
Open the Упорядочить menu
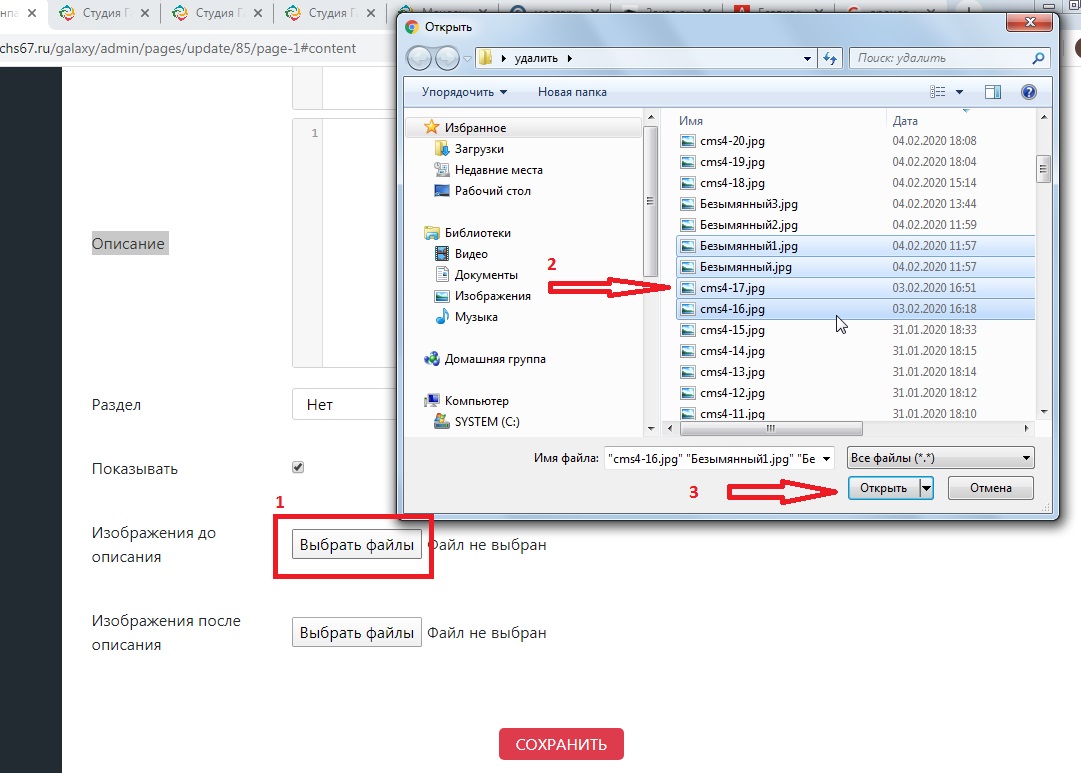click(x=464, y=92)
